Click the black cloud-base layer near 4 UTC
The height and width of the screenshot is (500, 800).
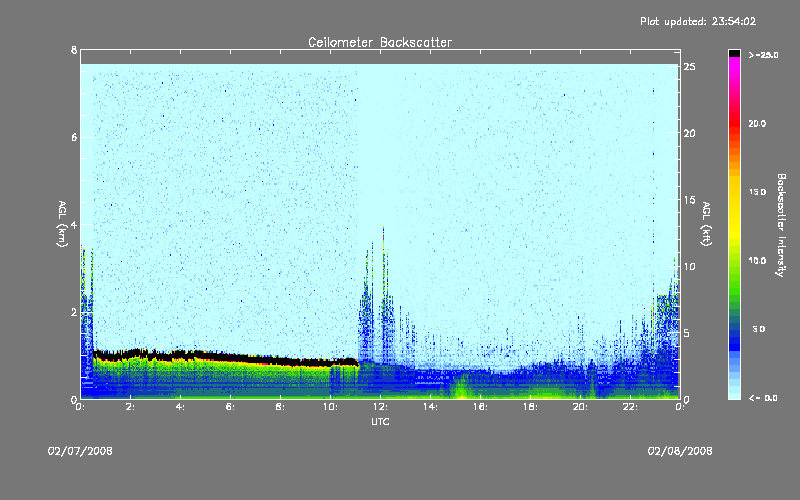tap(181, 354)
